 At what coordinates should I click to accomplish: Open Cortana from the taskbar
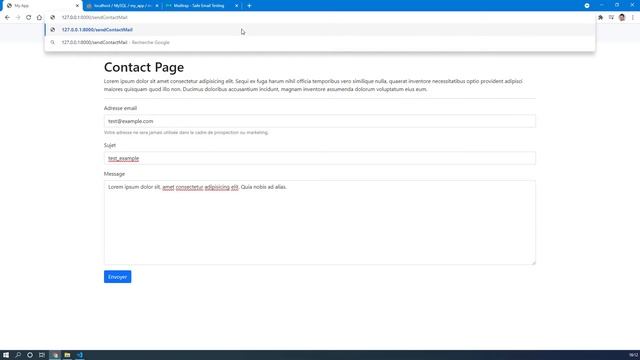pyautogui.click(x=30, y=355)
